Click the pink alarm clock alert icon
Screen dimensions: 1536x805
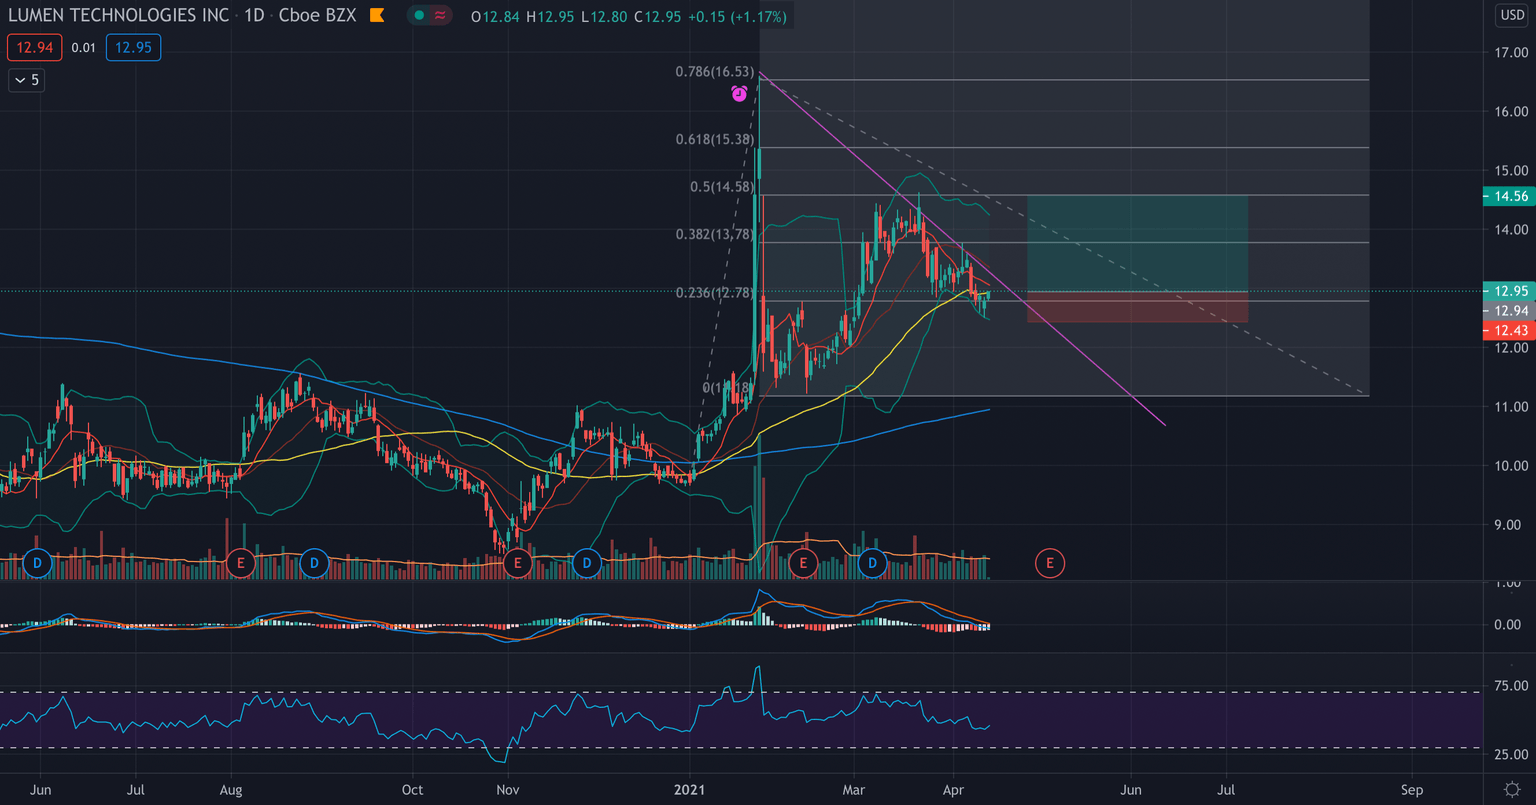point(739,94)
